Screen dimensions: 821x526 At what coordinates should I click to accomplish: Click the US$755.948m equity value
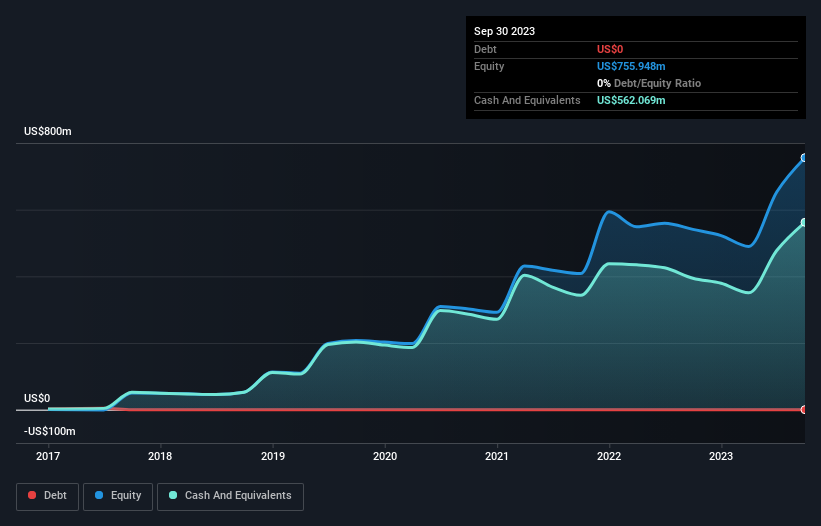(x=631, y=66)
